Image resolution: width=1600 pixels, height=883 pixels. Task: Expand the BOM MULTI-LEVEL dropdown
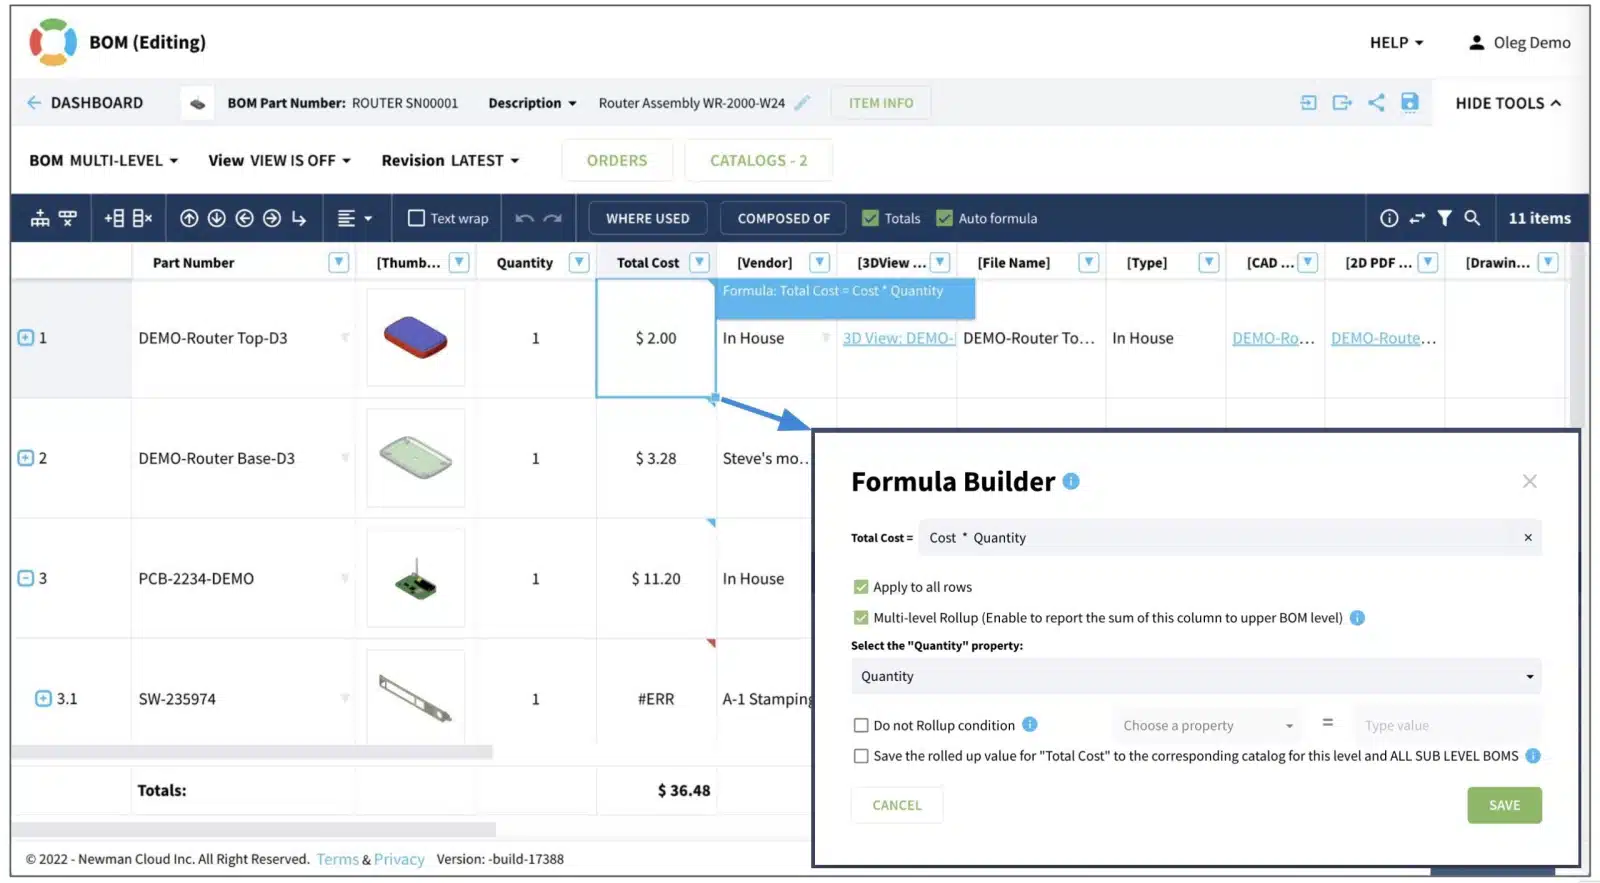coord(104,160)
